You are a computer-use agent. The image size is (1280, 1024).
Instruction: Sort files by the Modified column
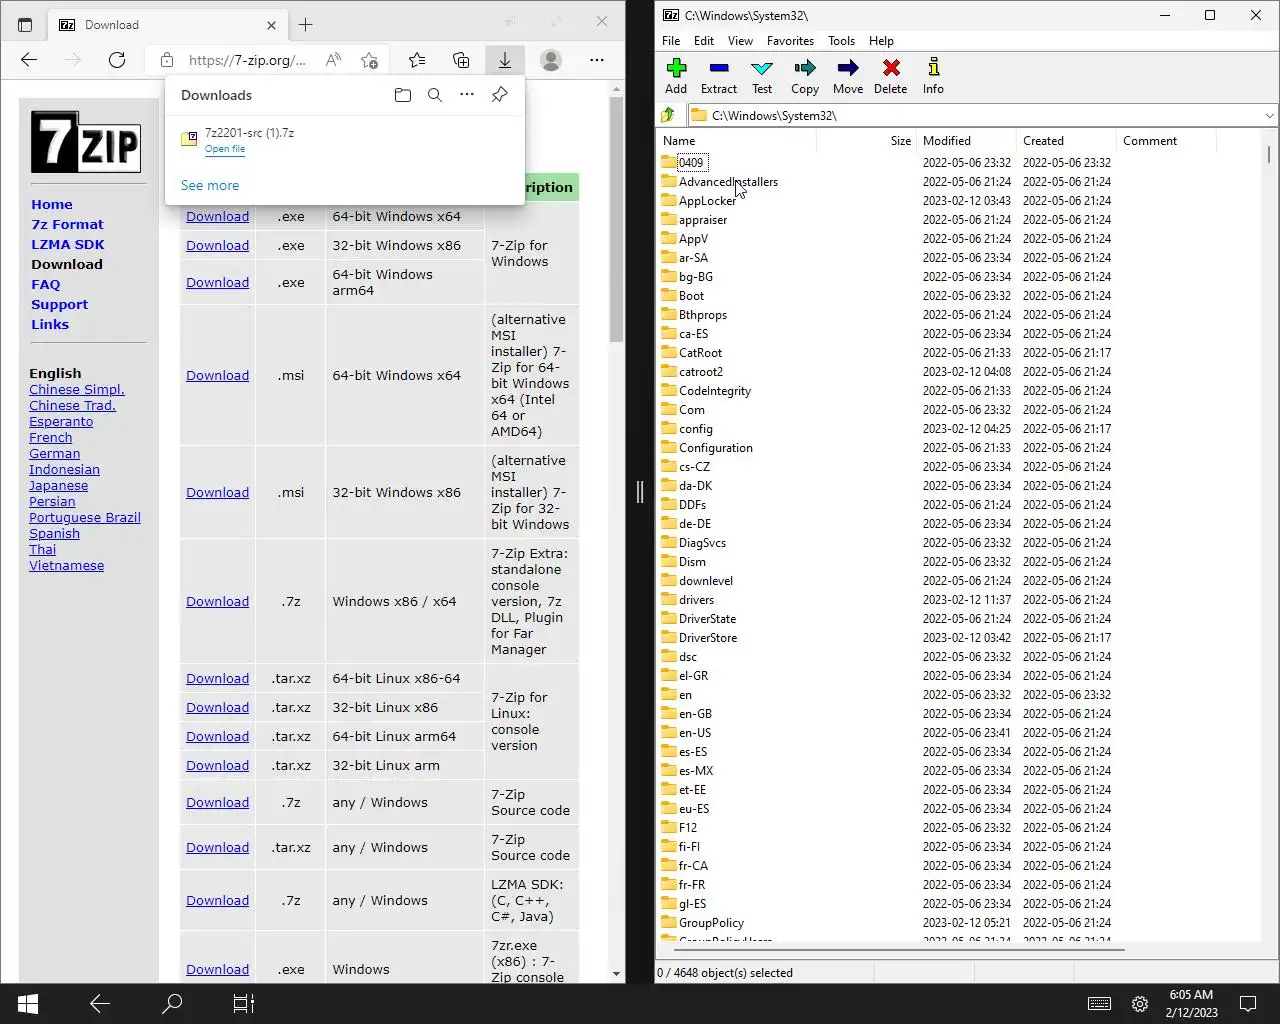(966, 141)
